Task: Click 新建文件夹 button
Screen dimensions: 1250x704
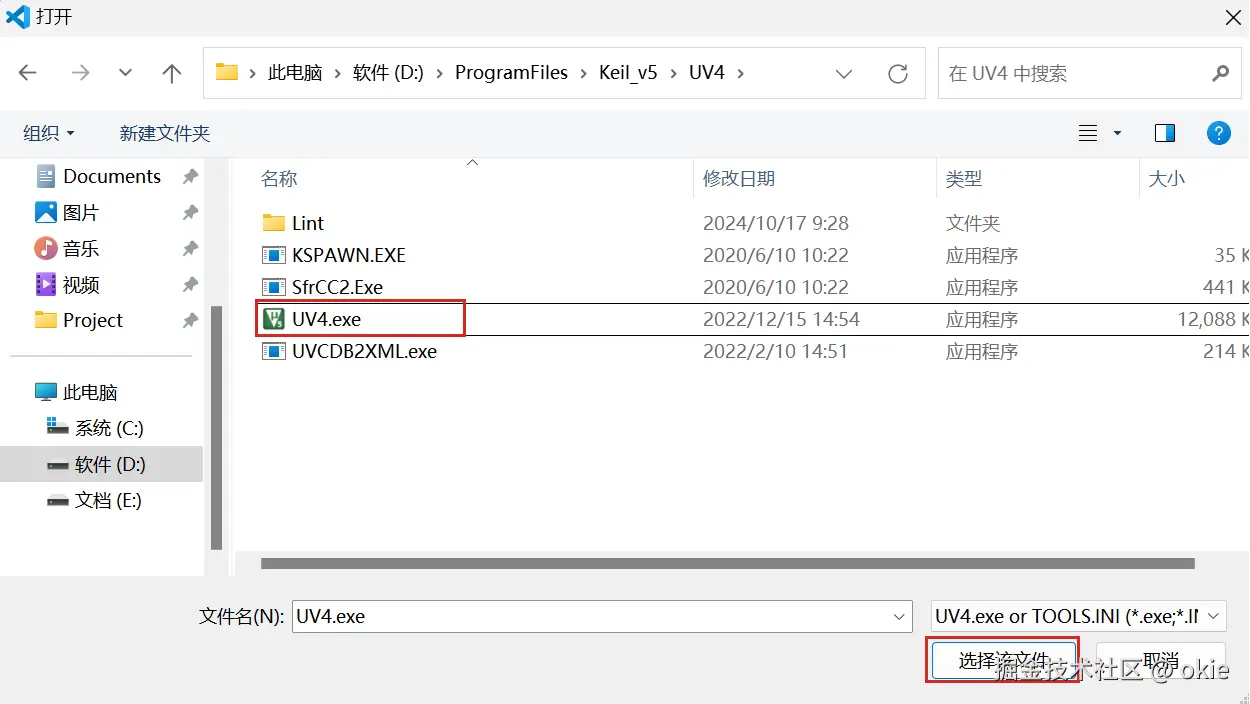Action: pyautogui.click(x=165, y=133)
